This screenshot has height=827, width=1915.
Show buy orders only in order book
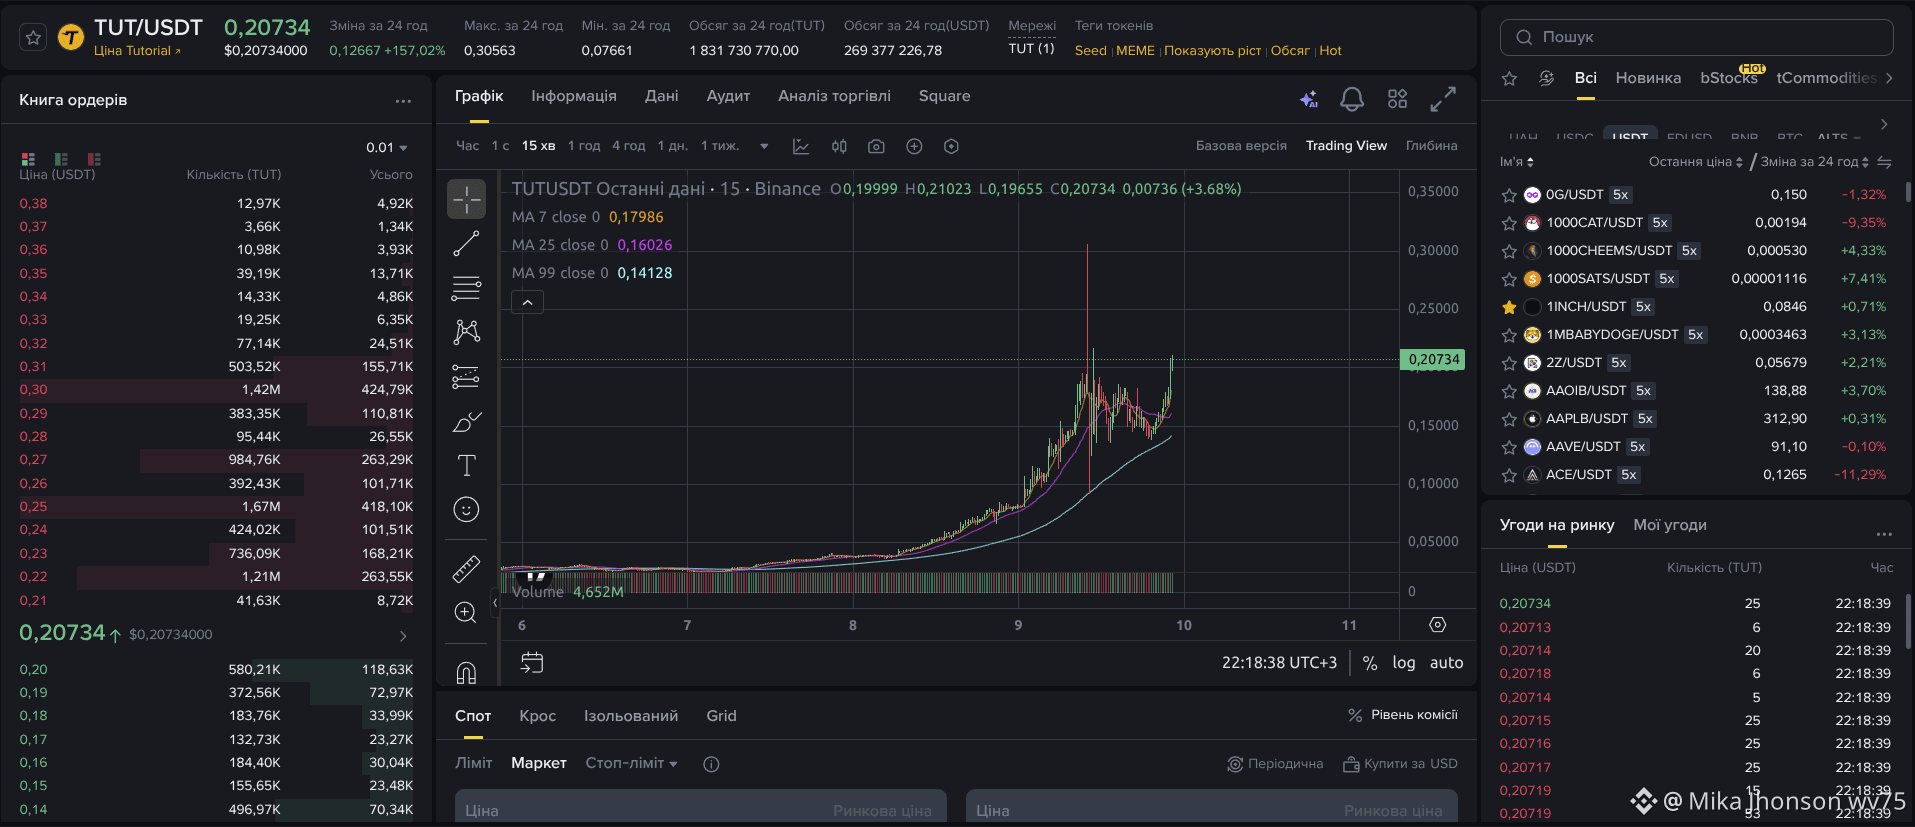[x=61, y=159]
